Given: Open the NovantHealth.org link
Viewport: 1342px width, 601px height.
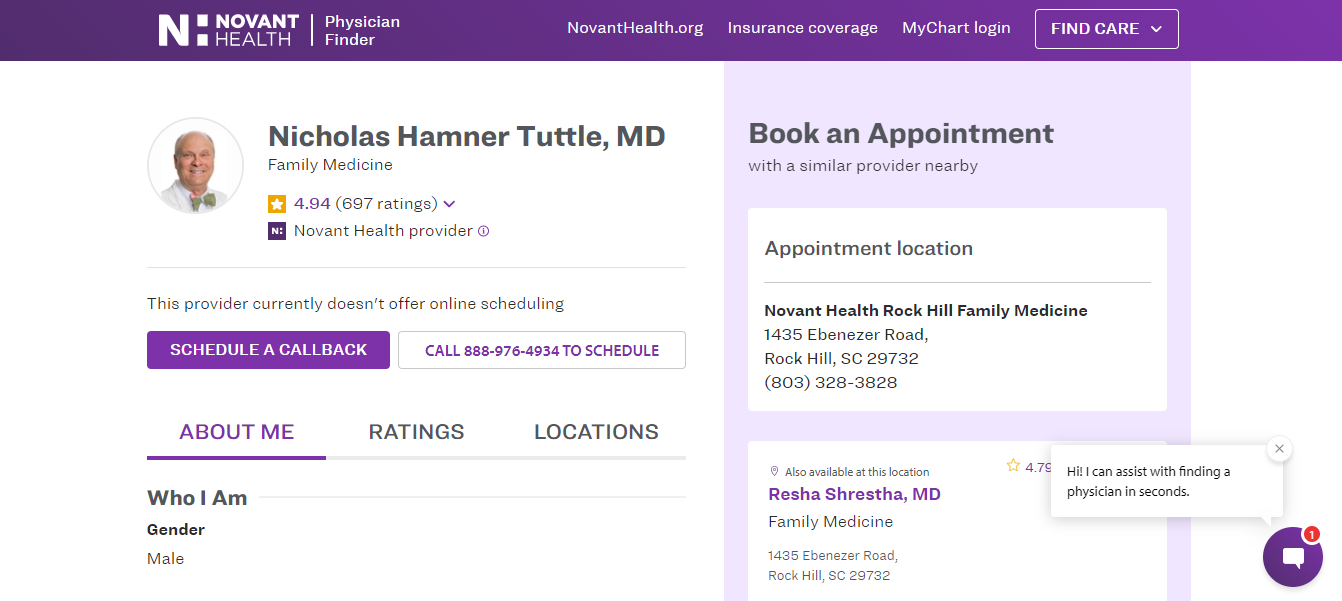Looking at the screenshot, I should [x=635, y=28].
